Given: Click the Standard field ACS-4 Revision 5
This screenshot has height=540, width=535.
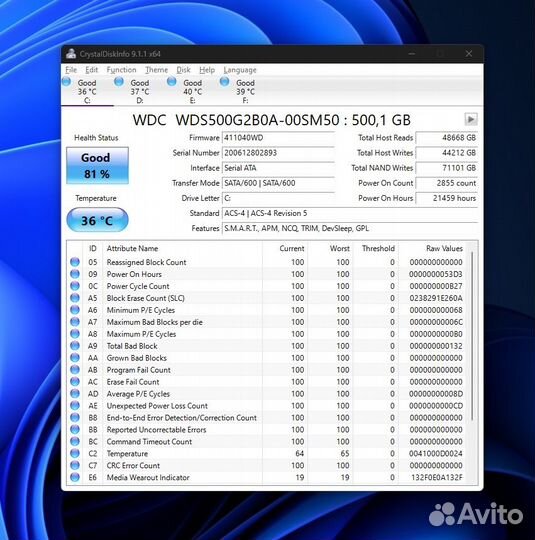Looking at the screenshot, I should tap(350, 214).
